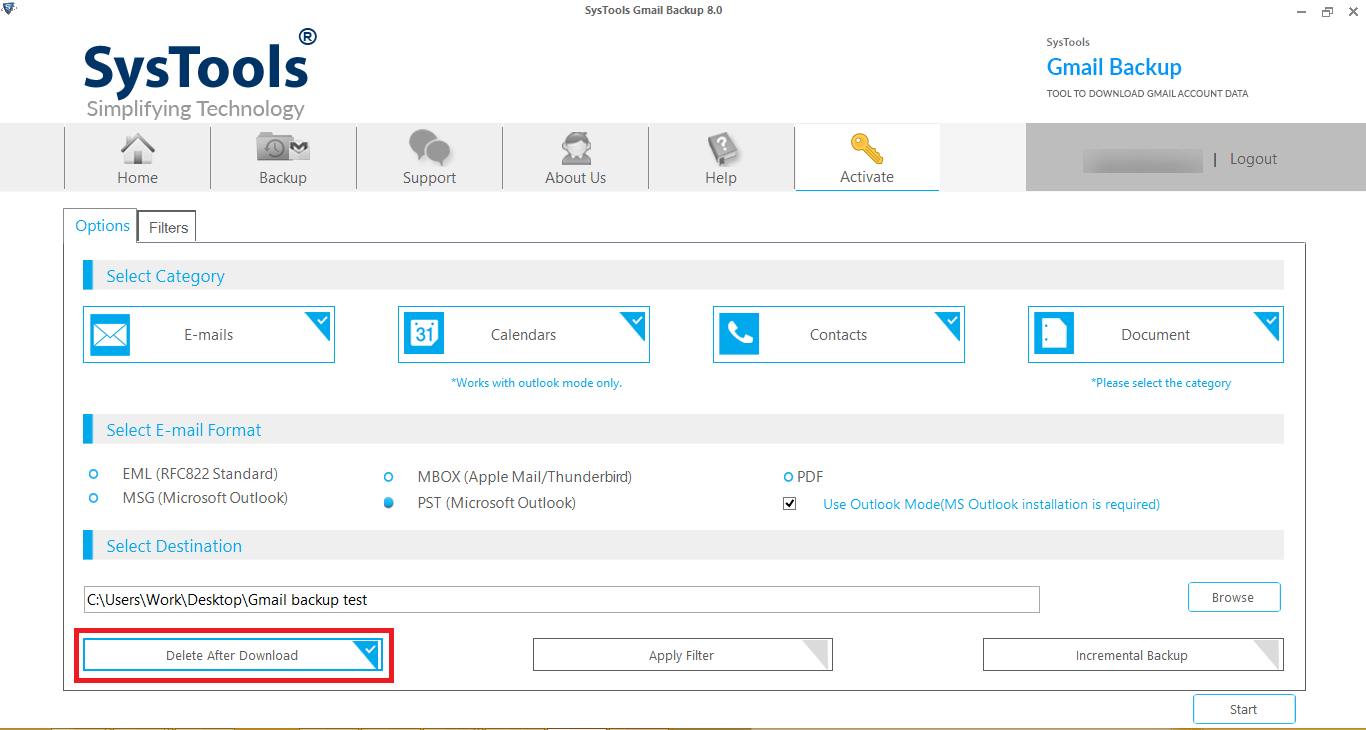The height and width of the screenshot is (730, 1366).
Task: Select the MBOX email format
Action: coord(388,477)
